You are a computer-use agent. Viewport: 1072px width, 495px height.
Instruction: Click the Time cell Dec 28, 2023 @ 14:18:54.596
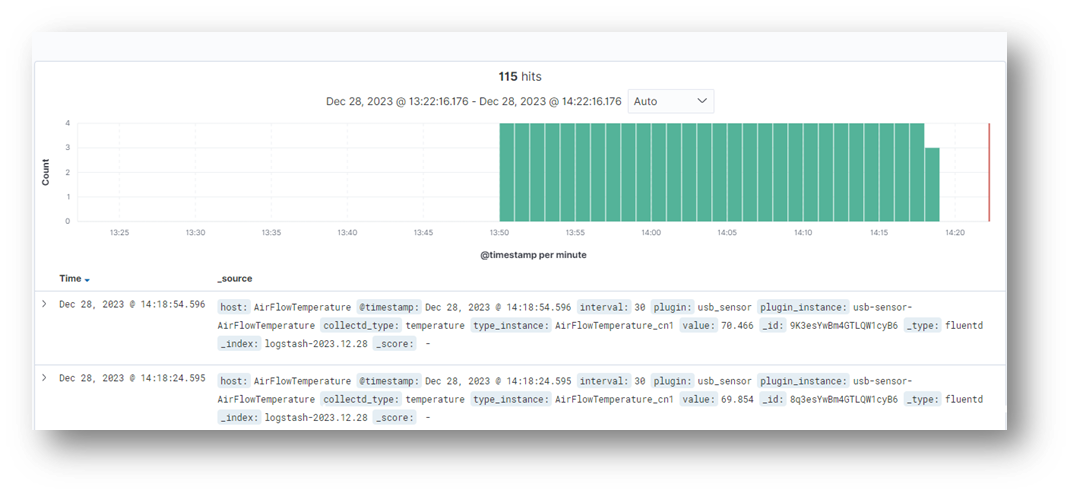[132, 304]
